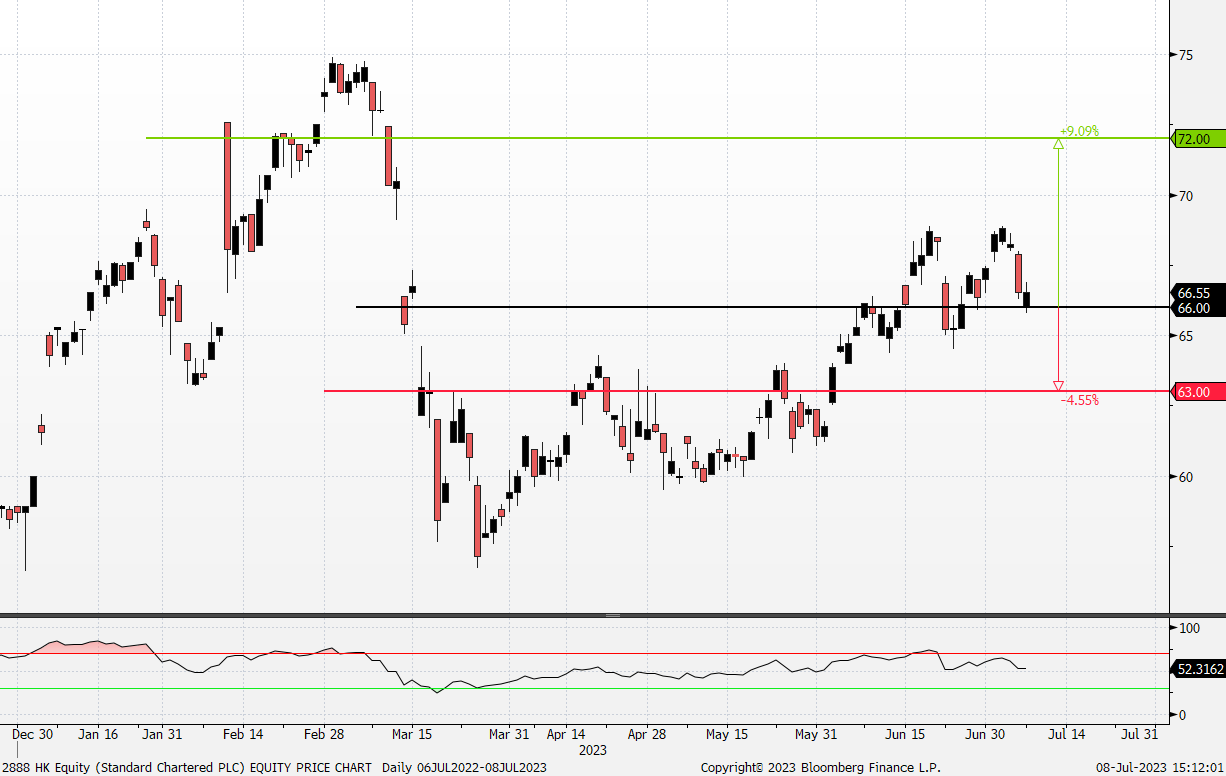The height and width of the screenshot is (776, 1226).
Task: Click the Bloomberg Finance L.P. copyright text
Action: click(820, 767)
